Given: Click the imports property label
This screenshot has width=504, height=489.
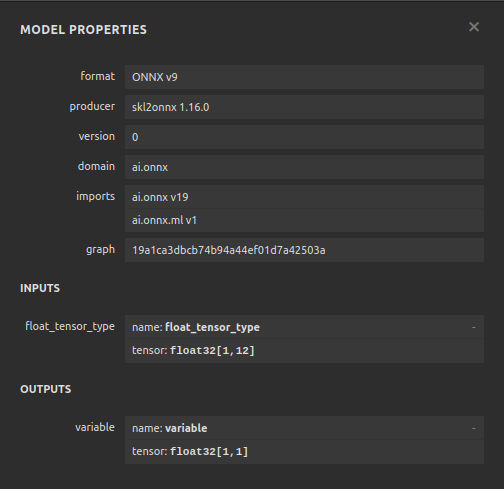Looking at the screenshot, I should click(x=95, y=196).
